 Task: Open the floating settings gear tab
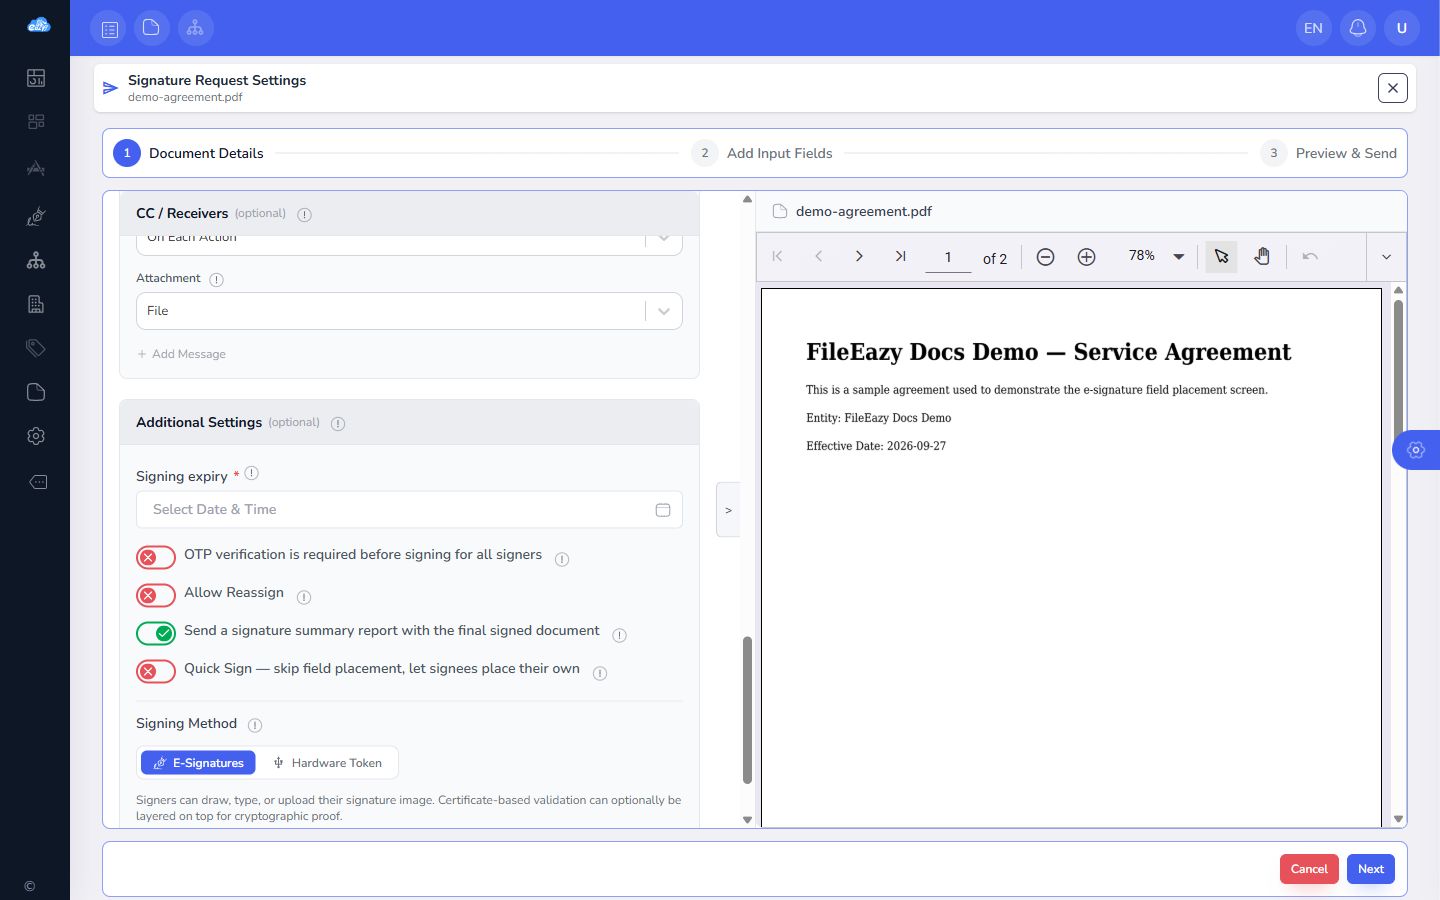pos(1416,450)
